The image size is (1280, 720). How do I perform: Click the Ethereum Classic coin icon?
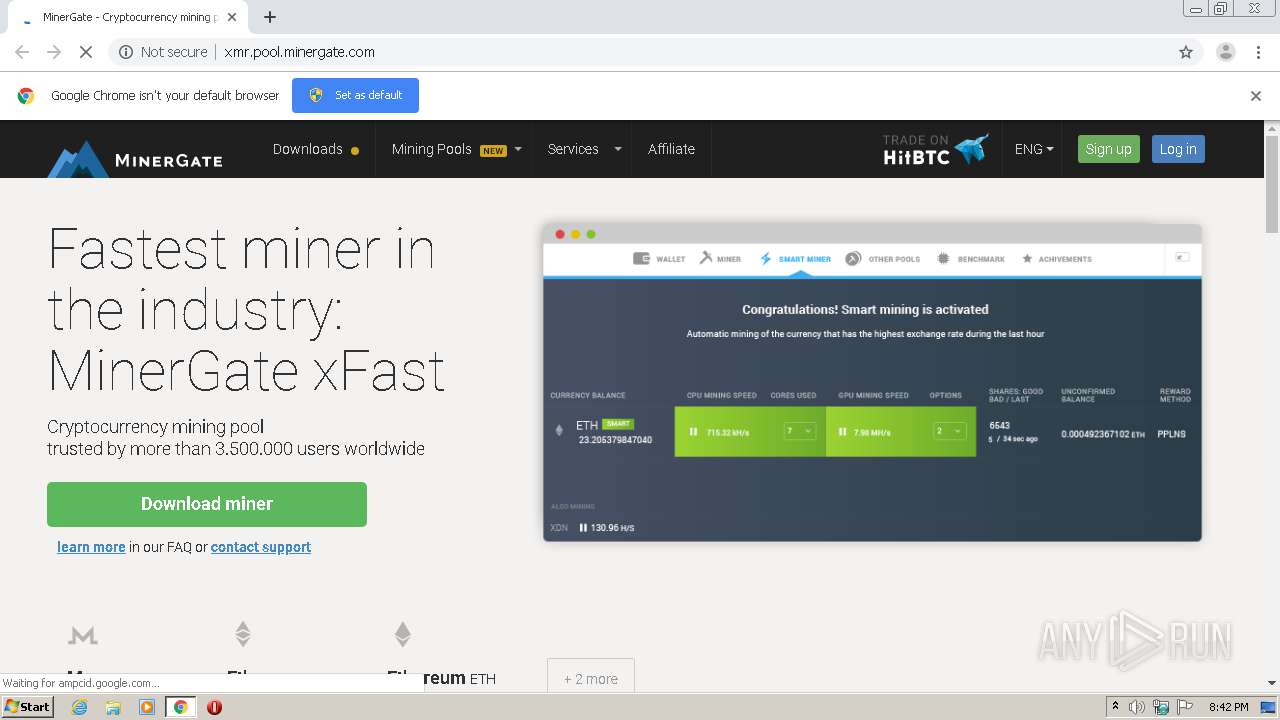242,634
